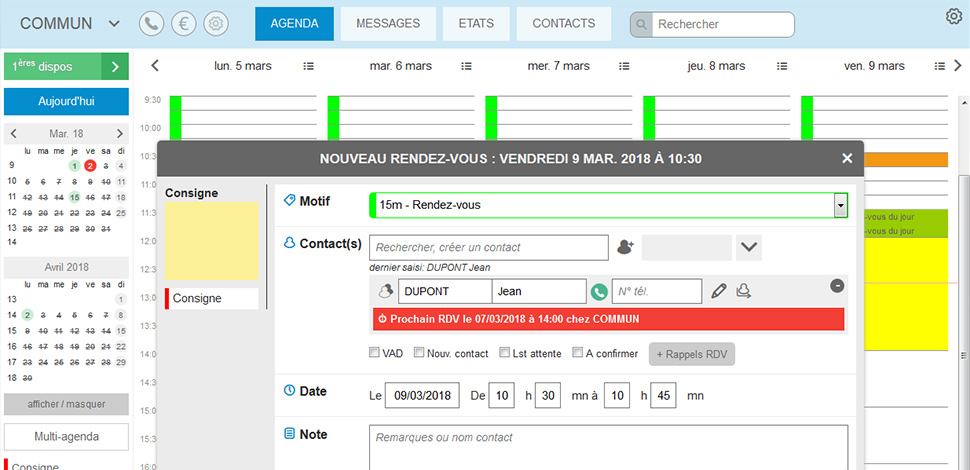Image resolution: width=970 pixels, height=470 pixels.
Task: Click the date field 09/03/2018
Action: click(422, 395)
